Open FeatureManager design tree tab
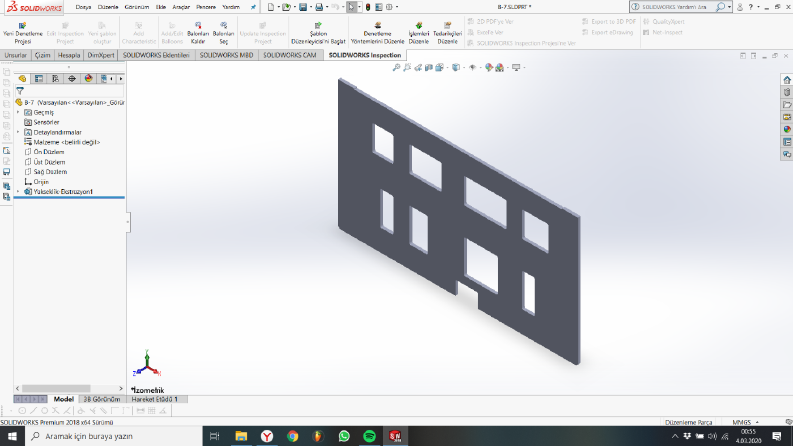This screenshot has height=446, width=793. point(22,78)
